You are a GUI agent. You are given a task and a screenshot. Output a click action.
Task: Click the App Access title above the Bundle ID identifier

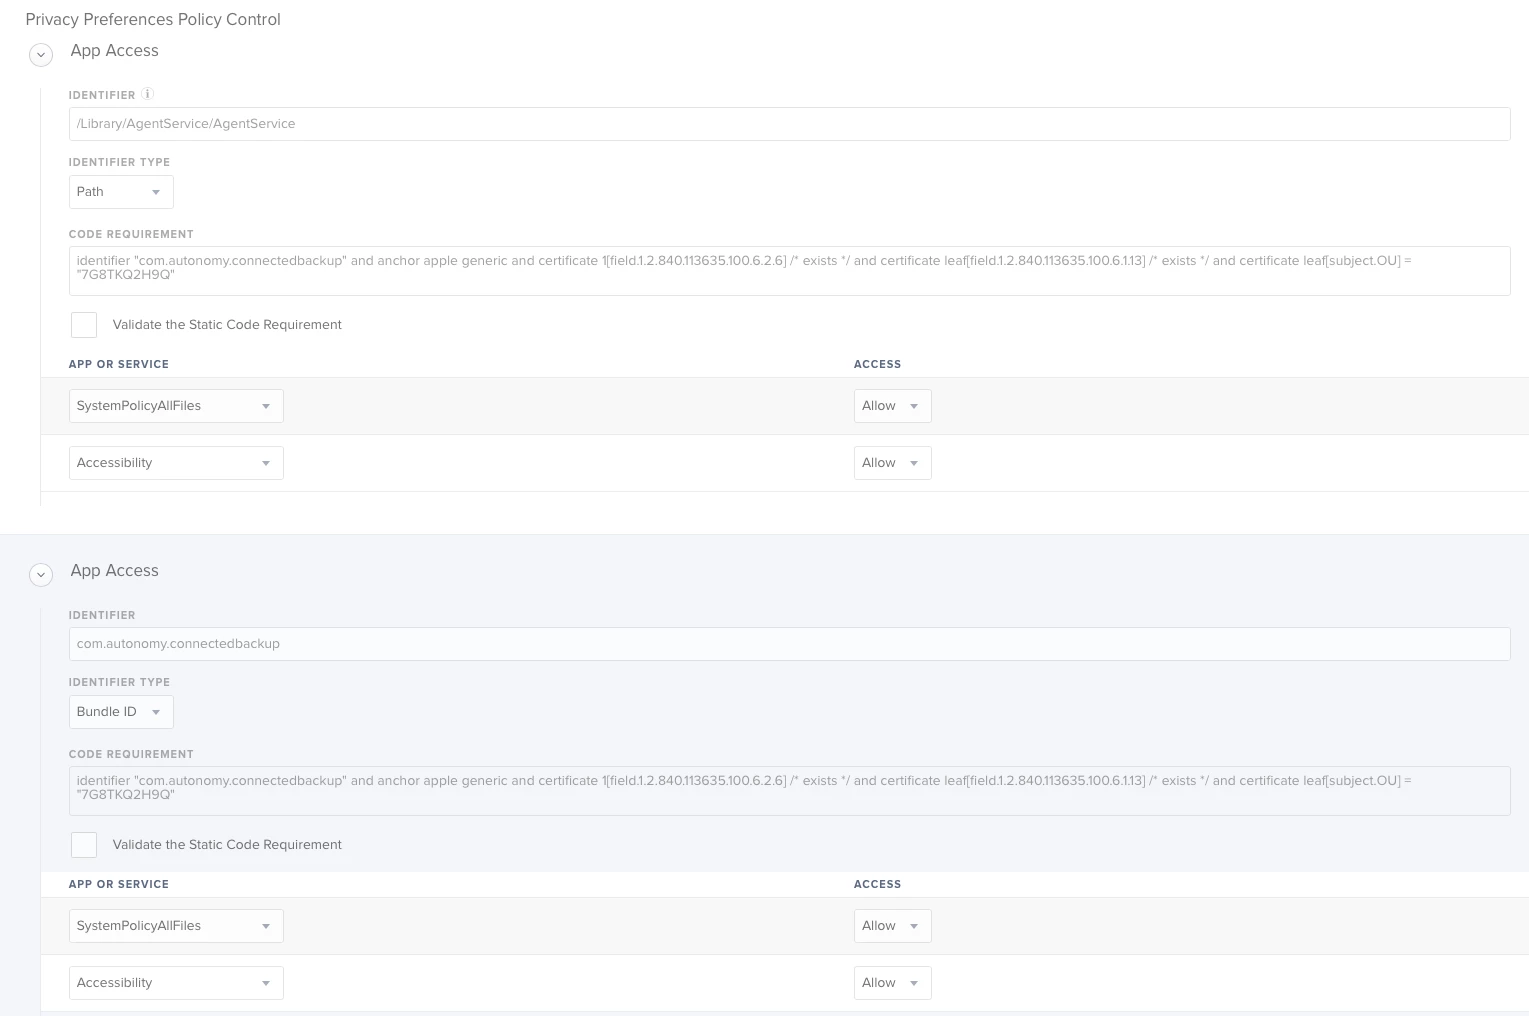114,571
